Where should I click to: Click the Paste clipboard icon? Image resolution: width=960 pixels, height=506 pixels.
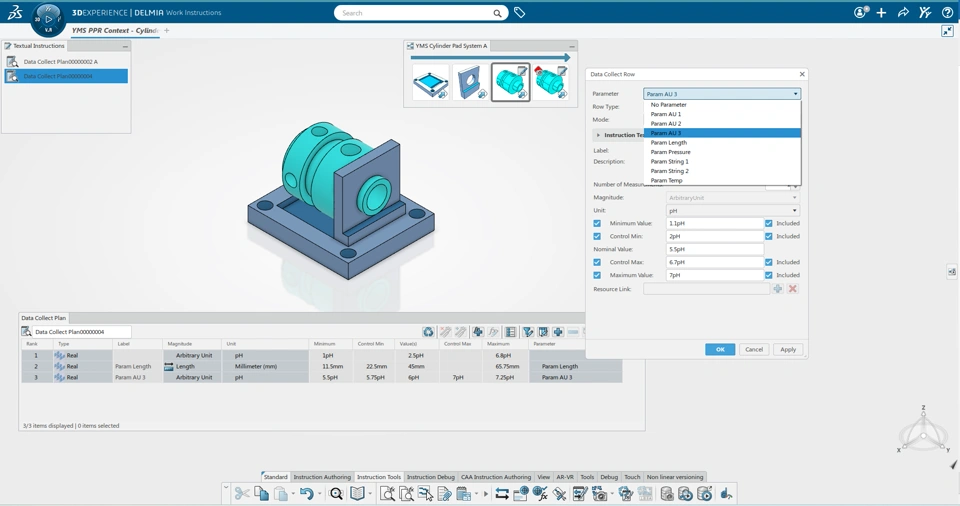[x=281, y=493]
